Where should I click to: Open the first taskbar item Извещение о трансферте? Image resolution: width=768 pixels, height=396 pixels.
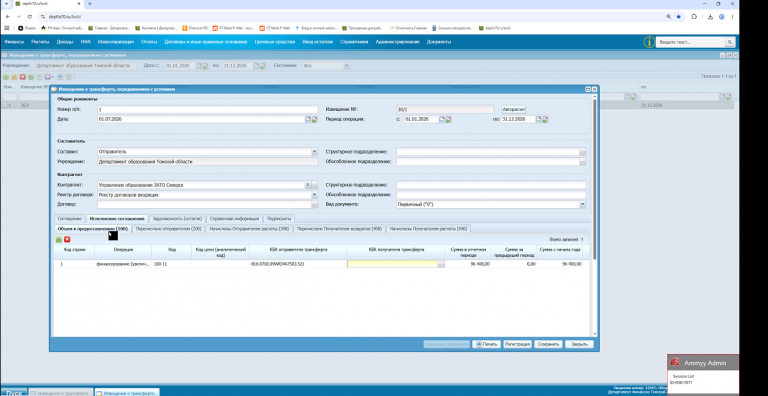click(60, 393)
